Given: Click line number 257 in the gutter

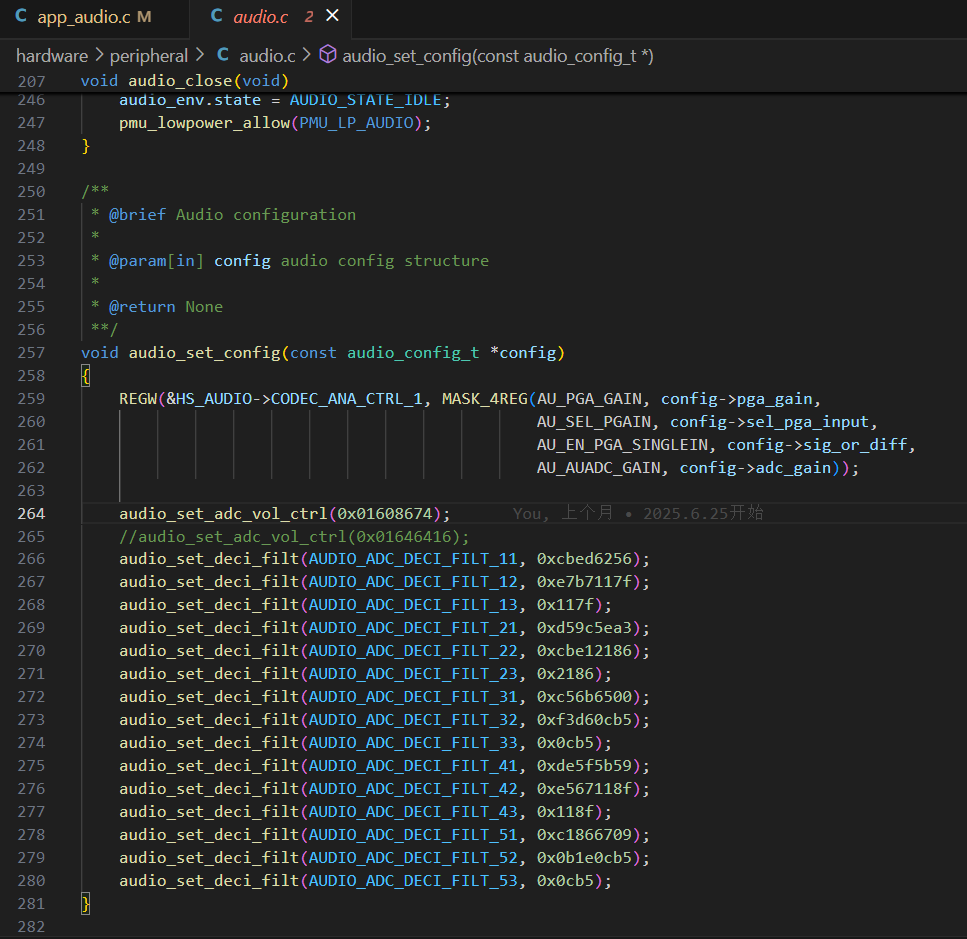Looking at the screenshot, I should click(x=31, y=353).
